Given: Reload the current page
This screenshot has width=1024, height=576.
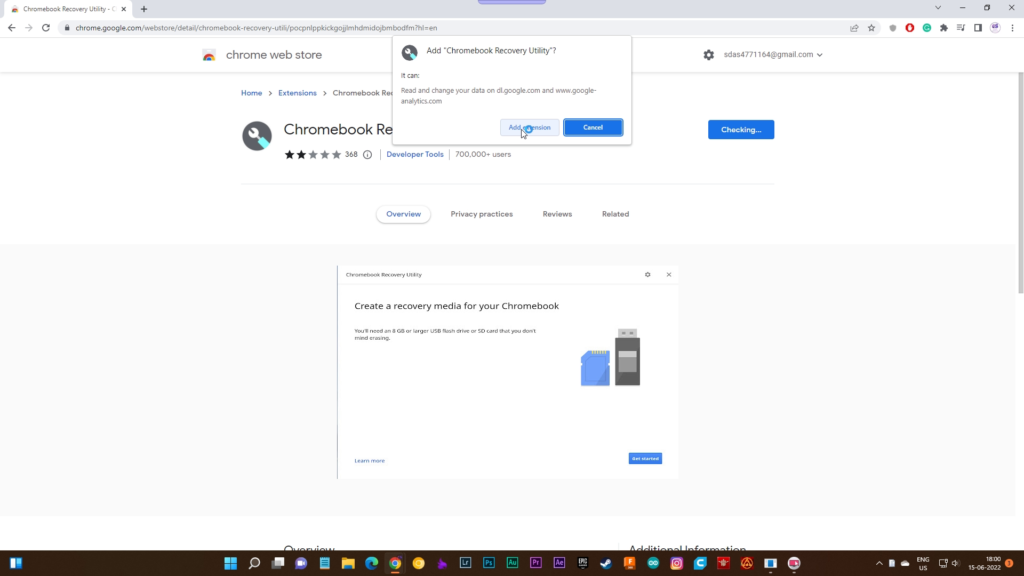Looking at the screenshot, I should click(x=46, y=28).
